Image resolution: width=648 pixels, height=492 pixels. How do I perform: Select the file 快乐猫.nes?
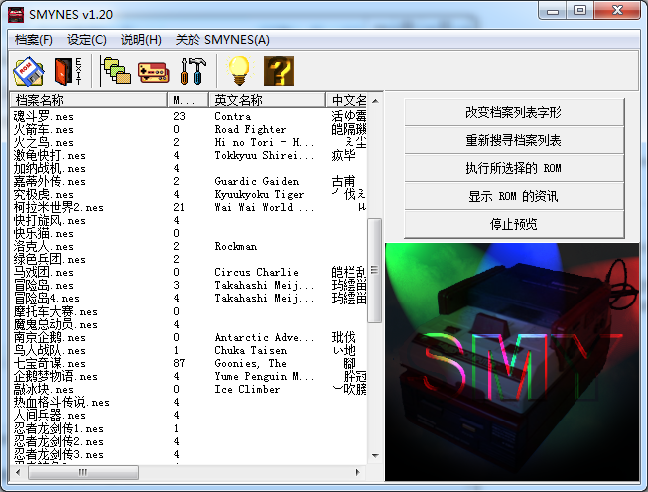pos(43,233)
